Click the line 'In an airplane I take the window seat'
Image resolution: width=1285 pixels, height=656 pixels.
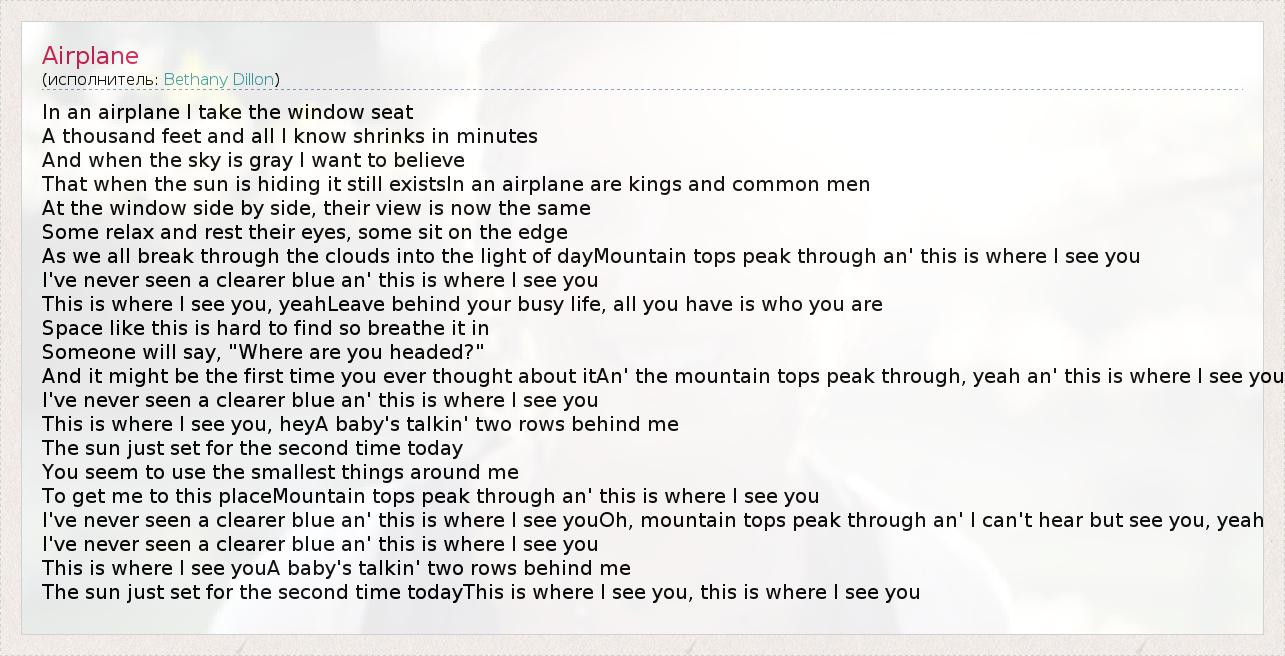[227, 112]
